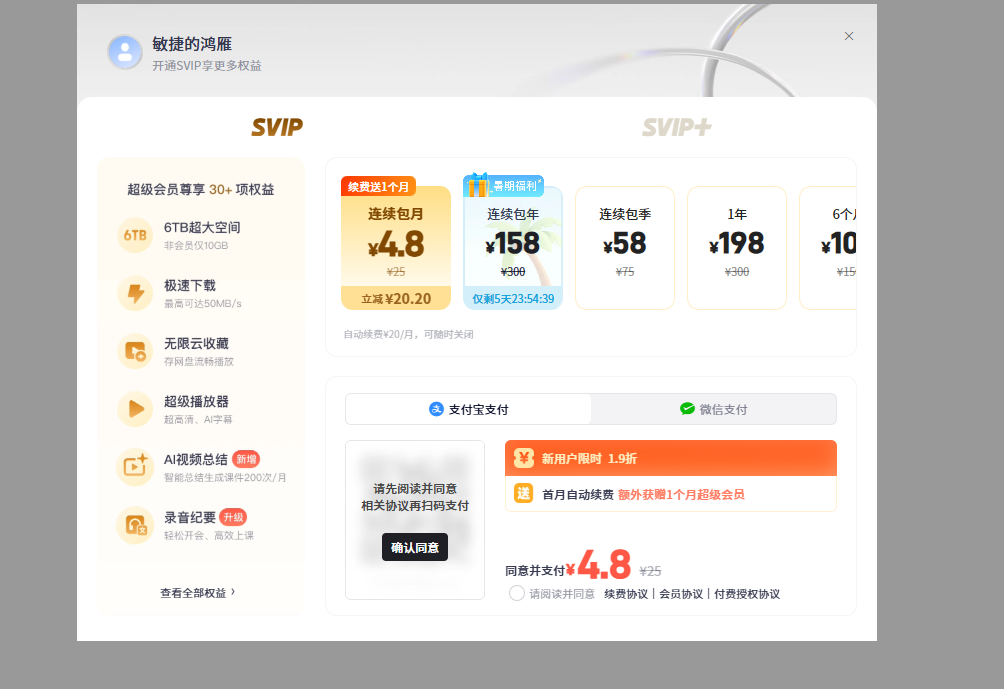Close the SVIP purchase dialog
Screen dimensions: 1004x689
pos(848,36)
